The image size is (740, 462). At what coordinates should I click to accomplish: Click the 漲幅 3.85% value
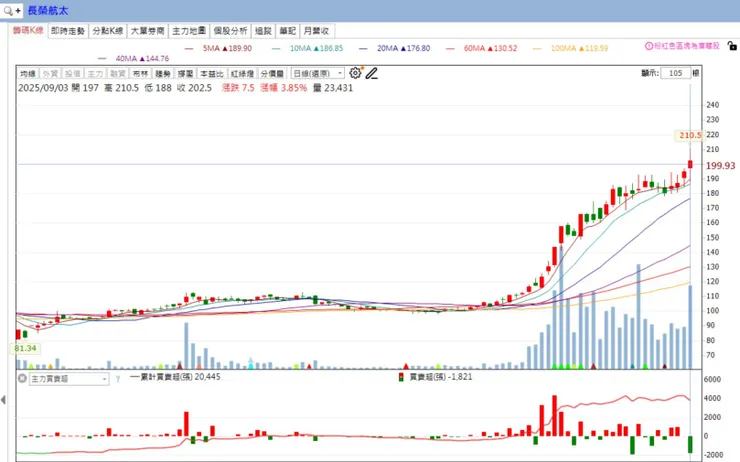[x=284, y=88]
